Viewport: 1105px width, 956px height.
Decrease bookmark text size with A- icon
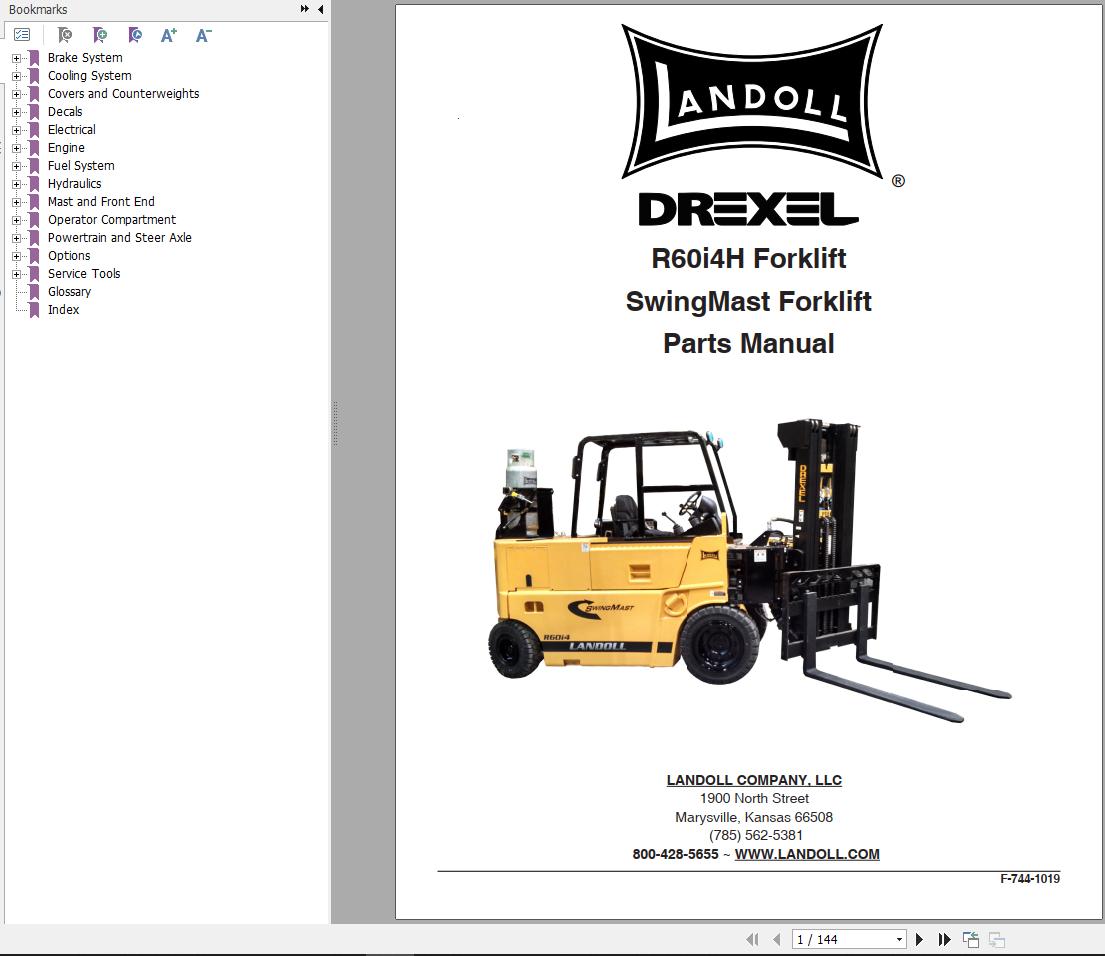(x=203, y=34)
